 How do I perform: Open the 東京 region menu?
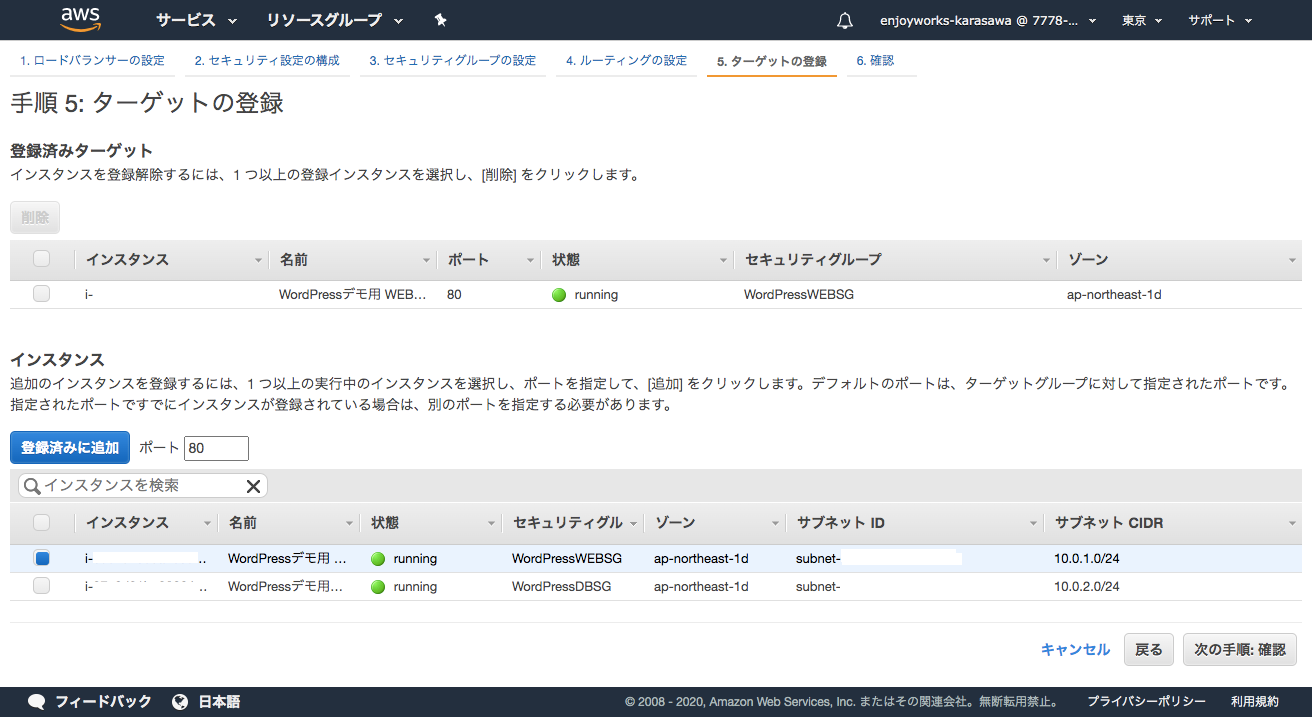1141,20
